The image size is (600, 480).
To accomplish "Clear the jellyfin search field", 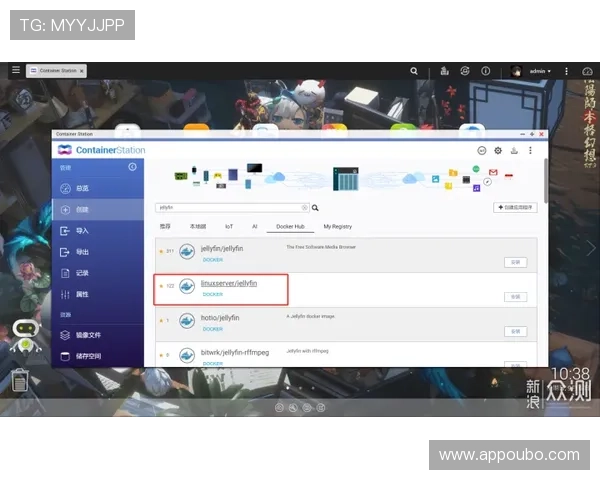I will [305, 208].
